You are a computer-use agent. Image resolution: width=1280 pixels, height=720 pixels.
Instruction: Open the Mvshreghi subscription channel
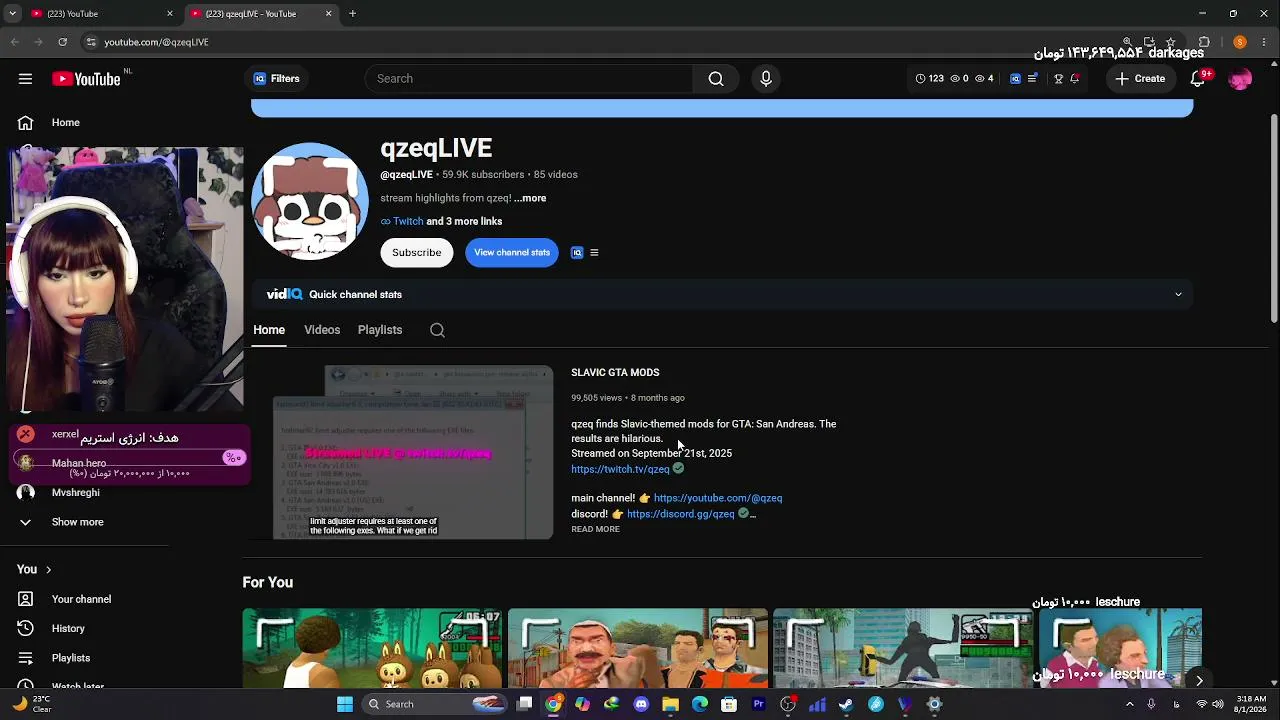tap(75, 493)
